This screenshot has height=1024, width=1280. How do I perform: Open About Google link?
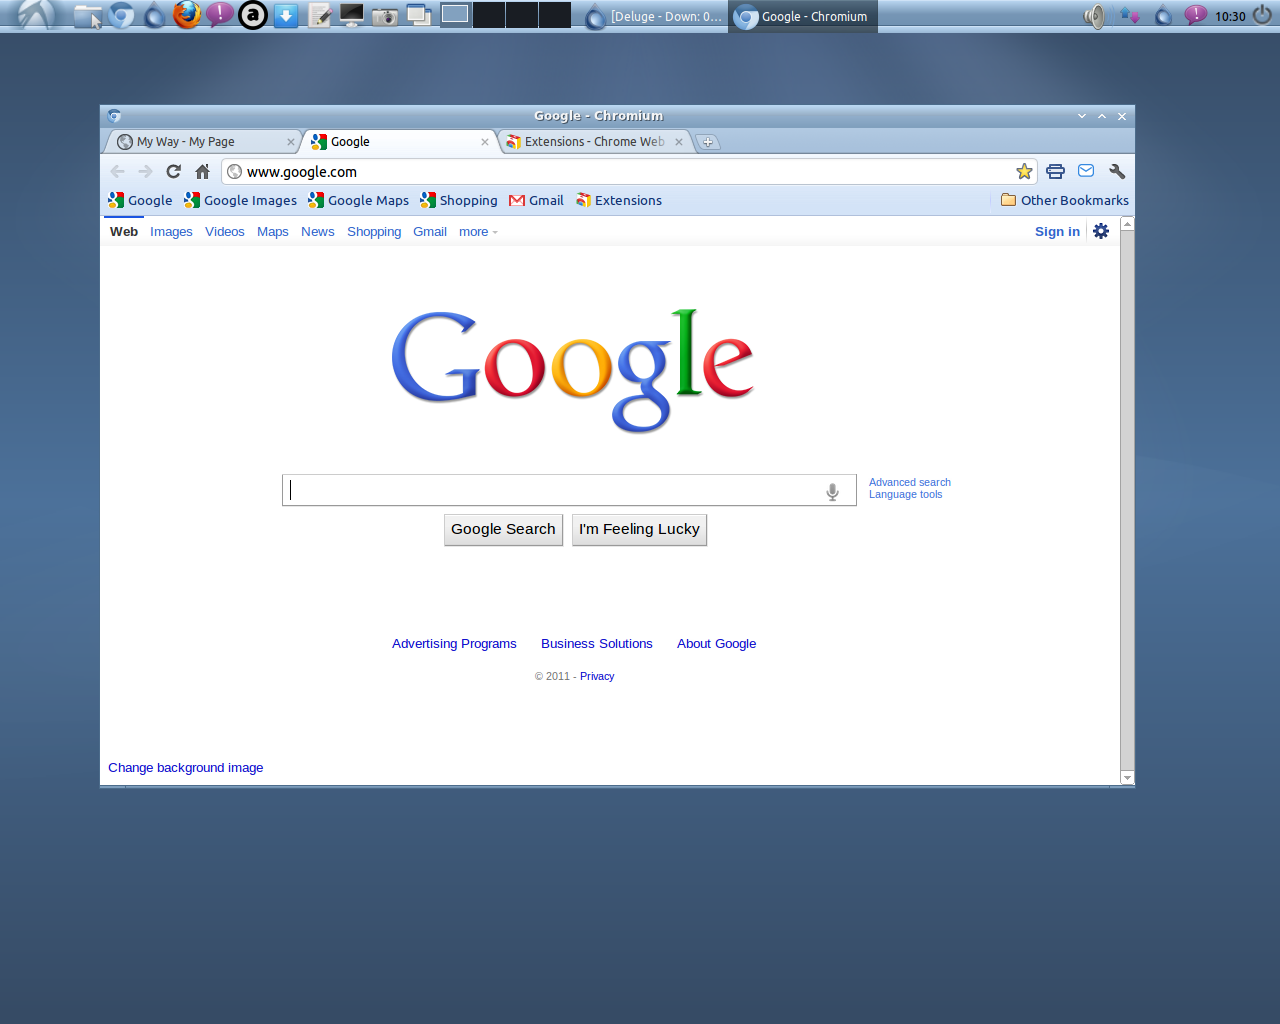[716, 644]
